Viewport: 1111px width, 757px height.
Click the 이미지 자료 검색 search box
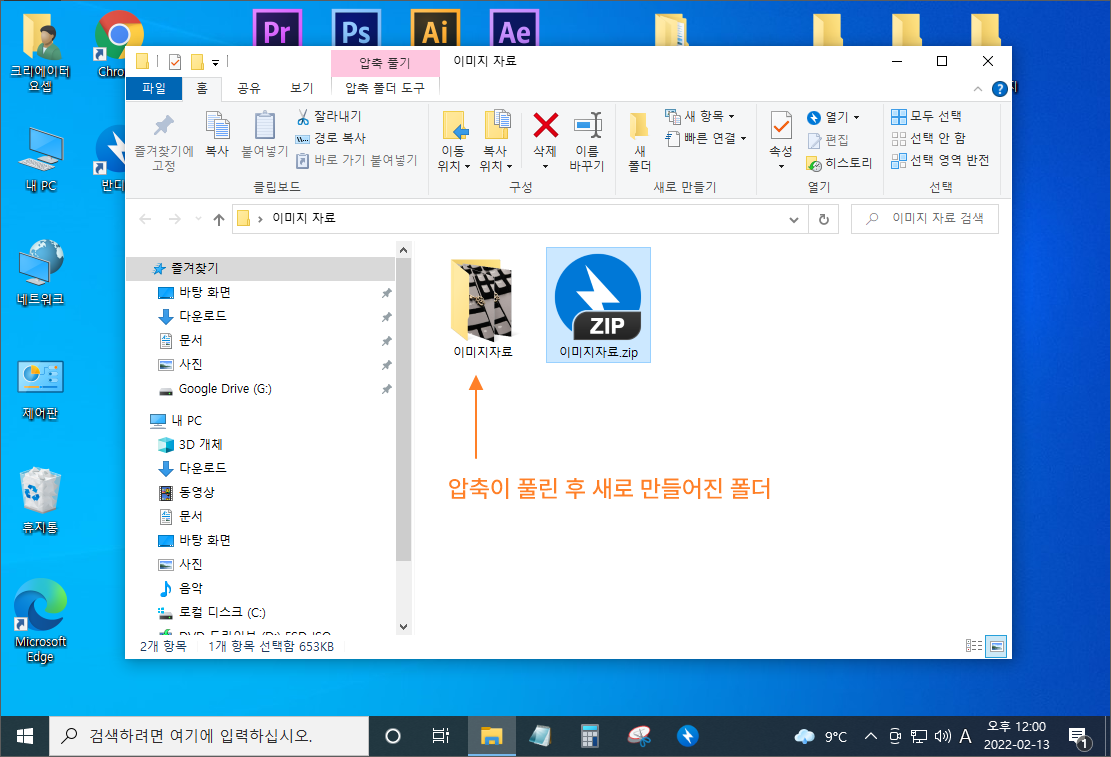tap(925, 219)
